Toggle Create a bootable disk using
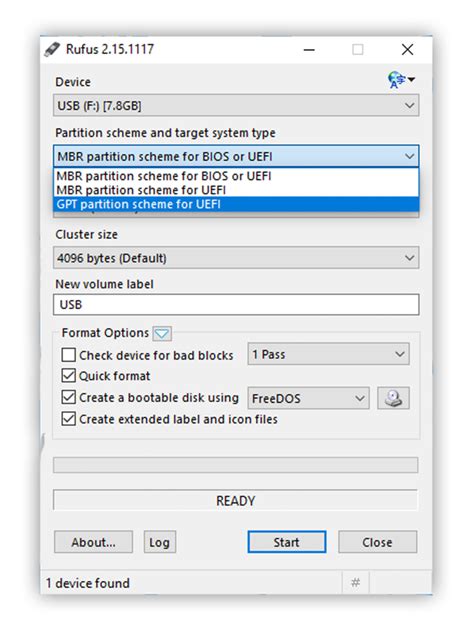The image size is (474, 632). point(69,397)
